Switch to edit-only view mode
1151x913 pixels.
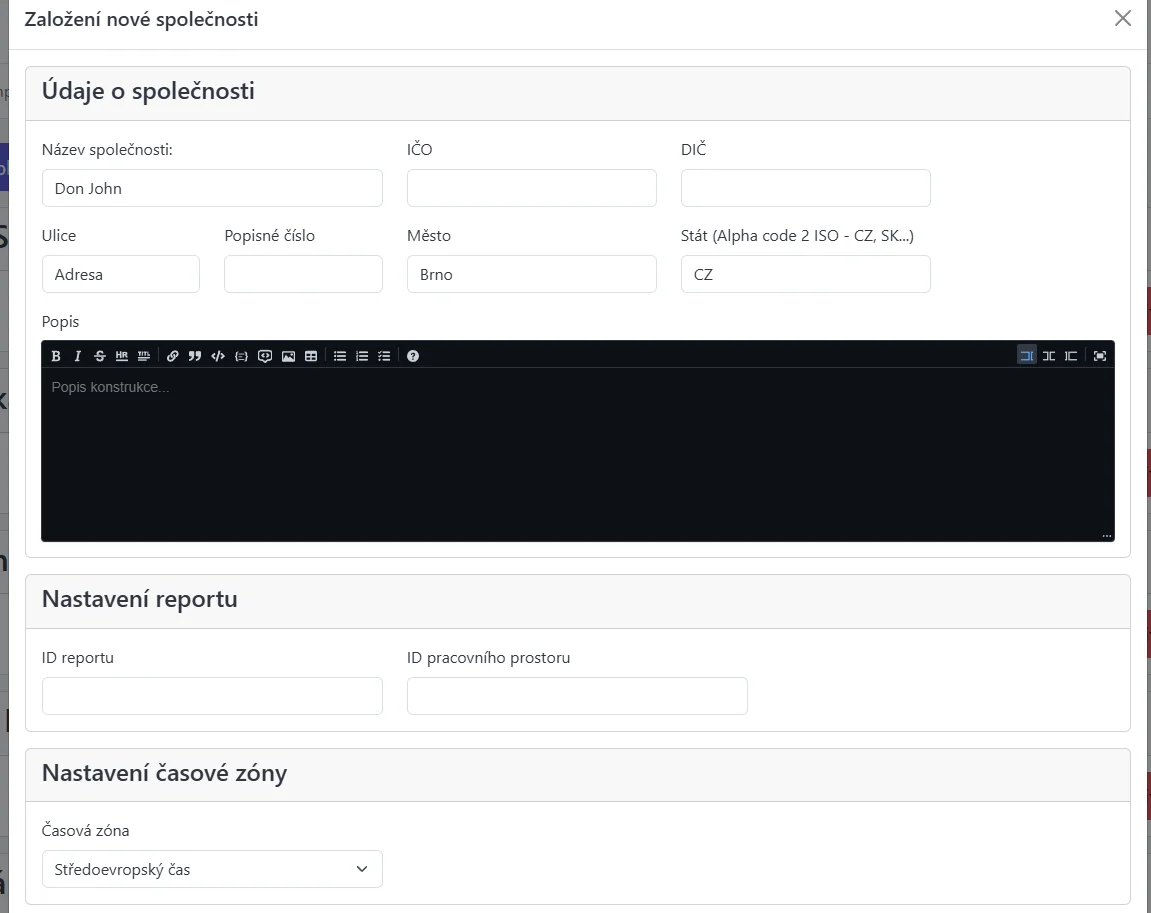tap(1026, 356)
